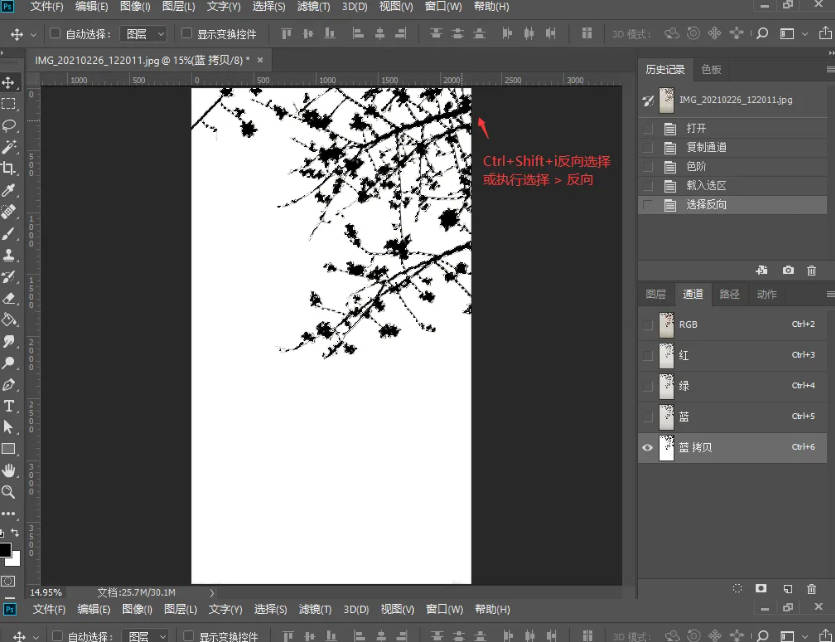The width and height of the screenshot is (835, 642).
Task: Toggle visibility of RGB channel
Action: coord(648,325)
